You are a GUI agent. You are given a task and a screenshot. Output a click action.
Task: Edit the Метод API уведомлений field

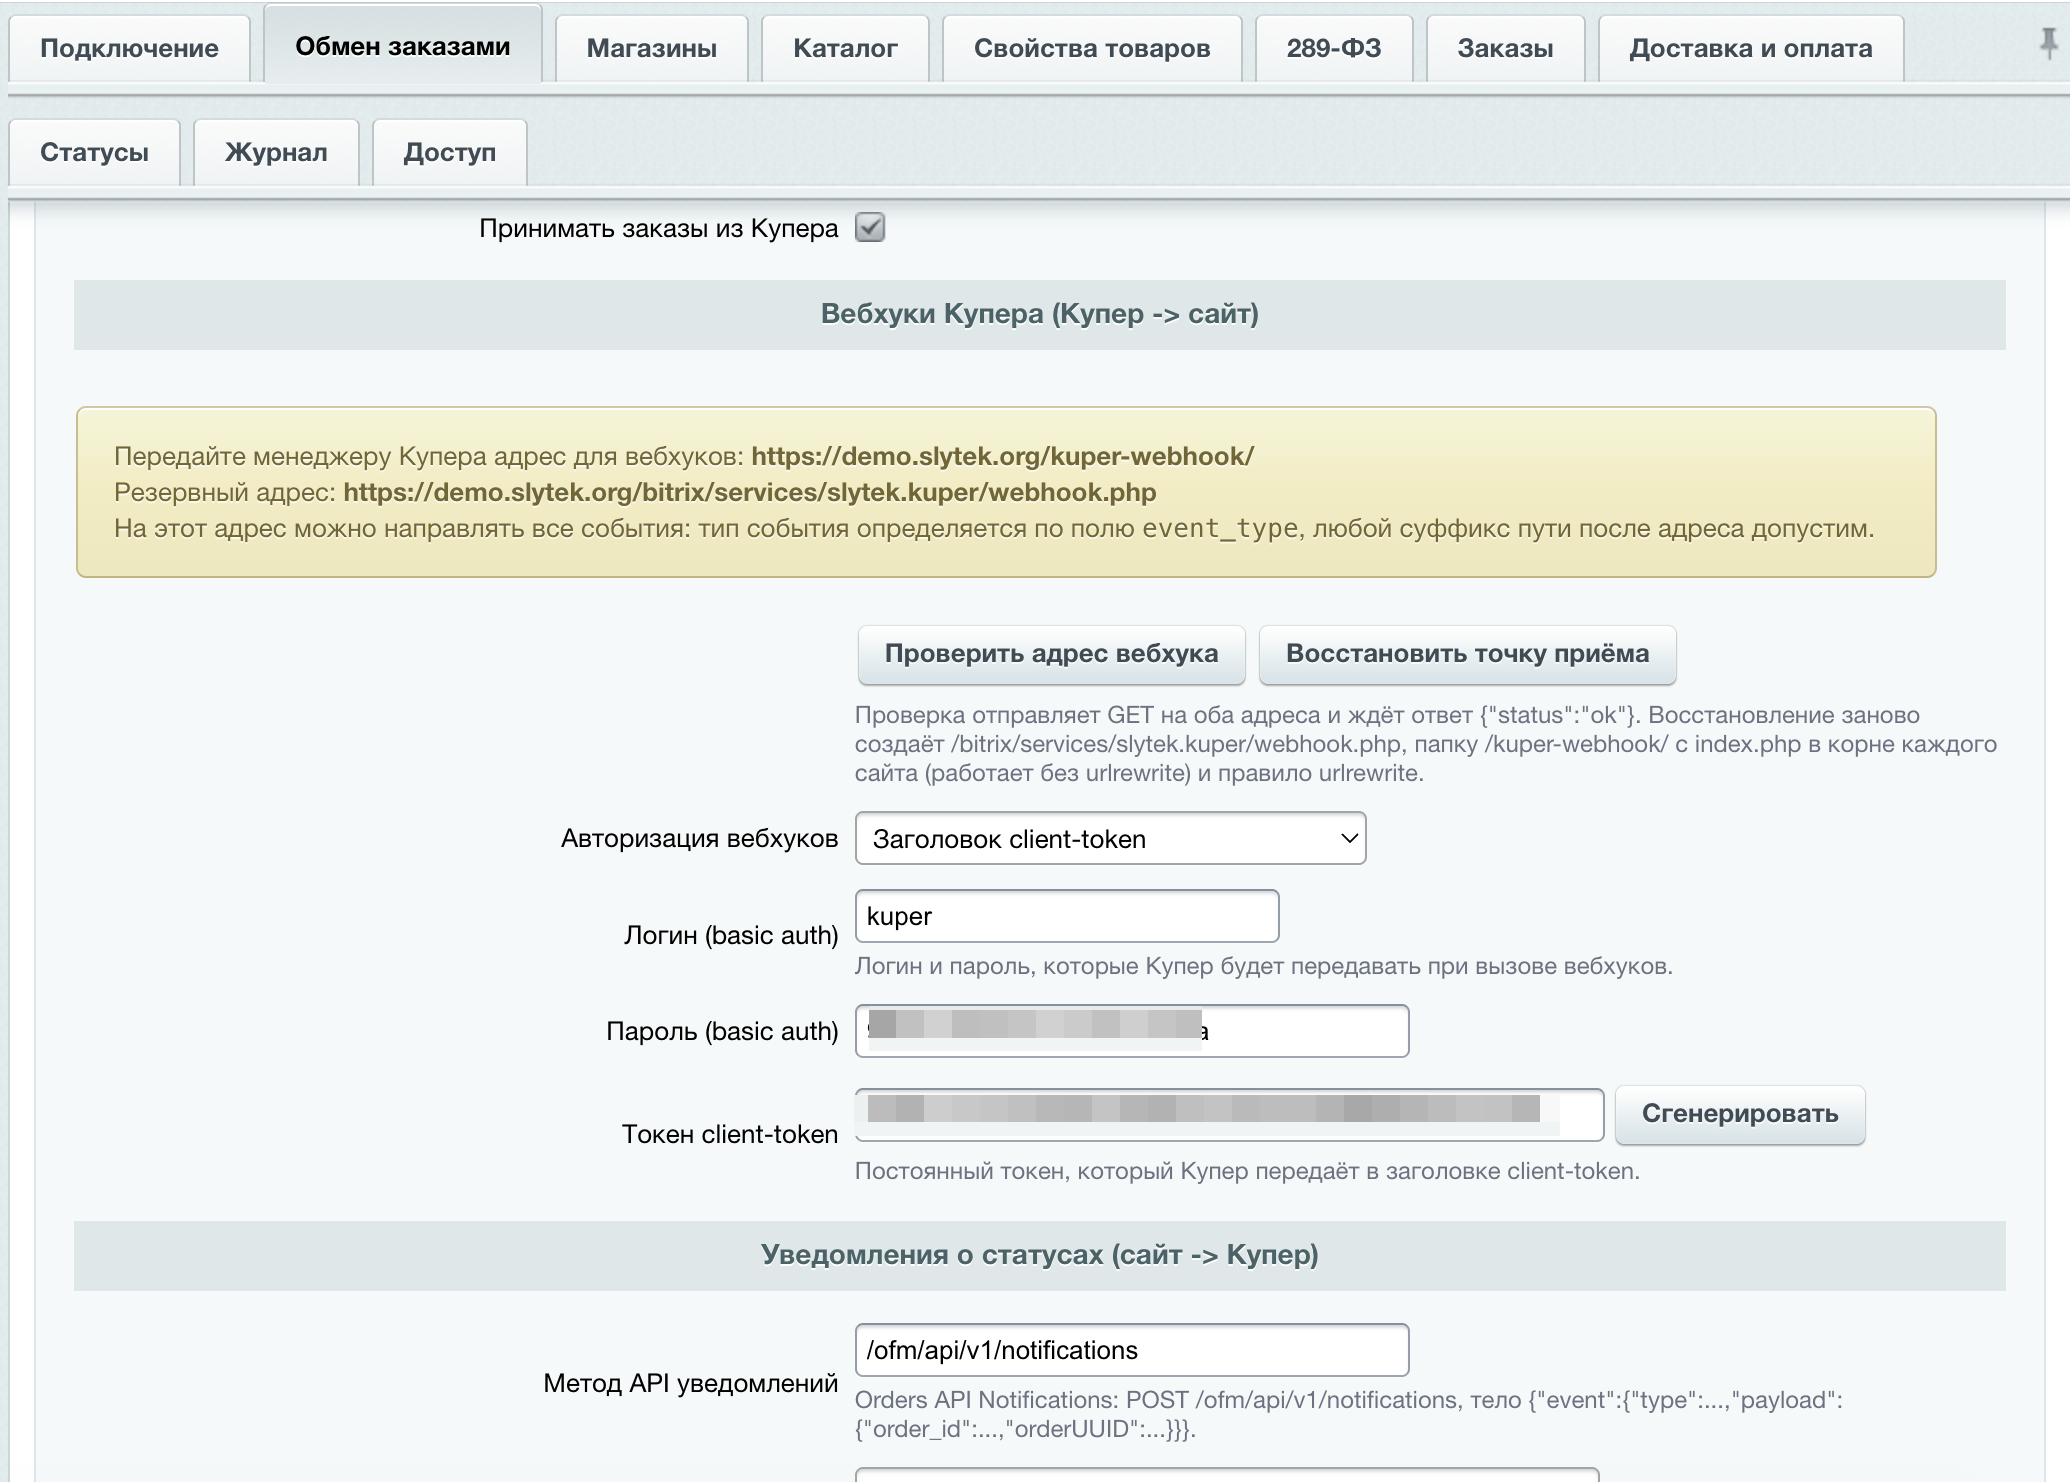coord(1132,1350)
